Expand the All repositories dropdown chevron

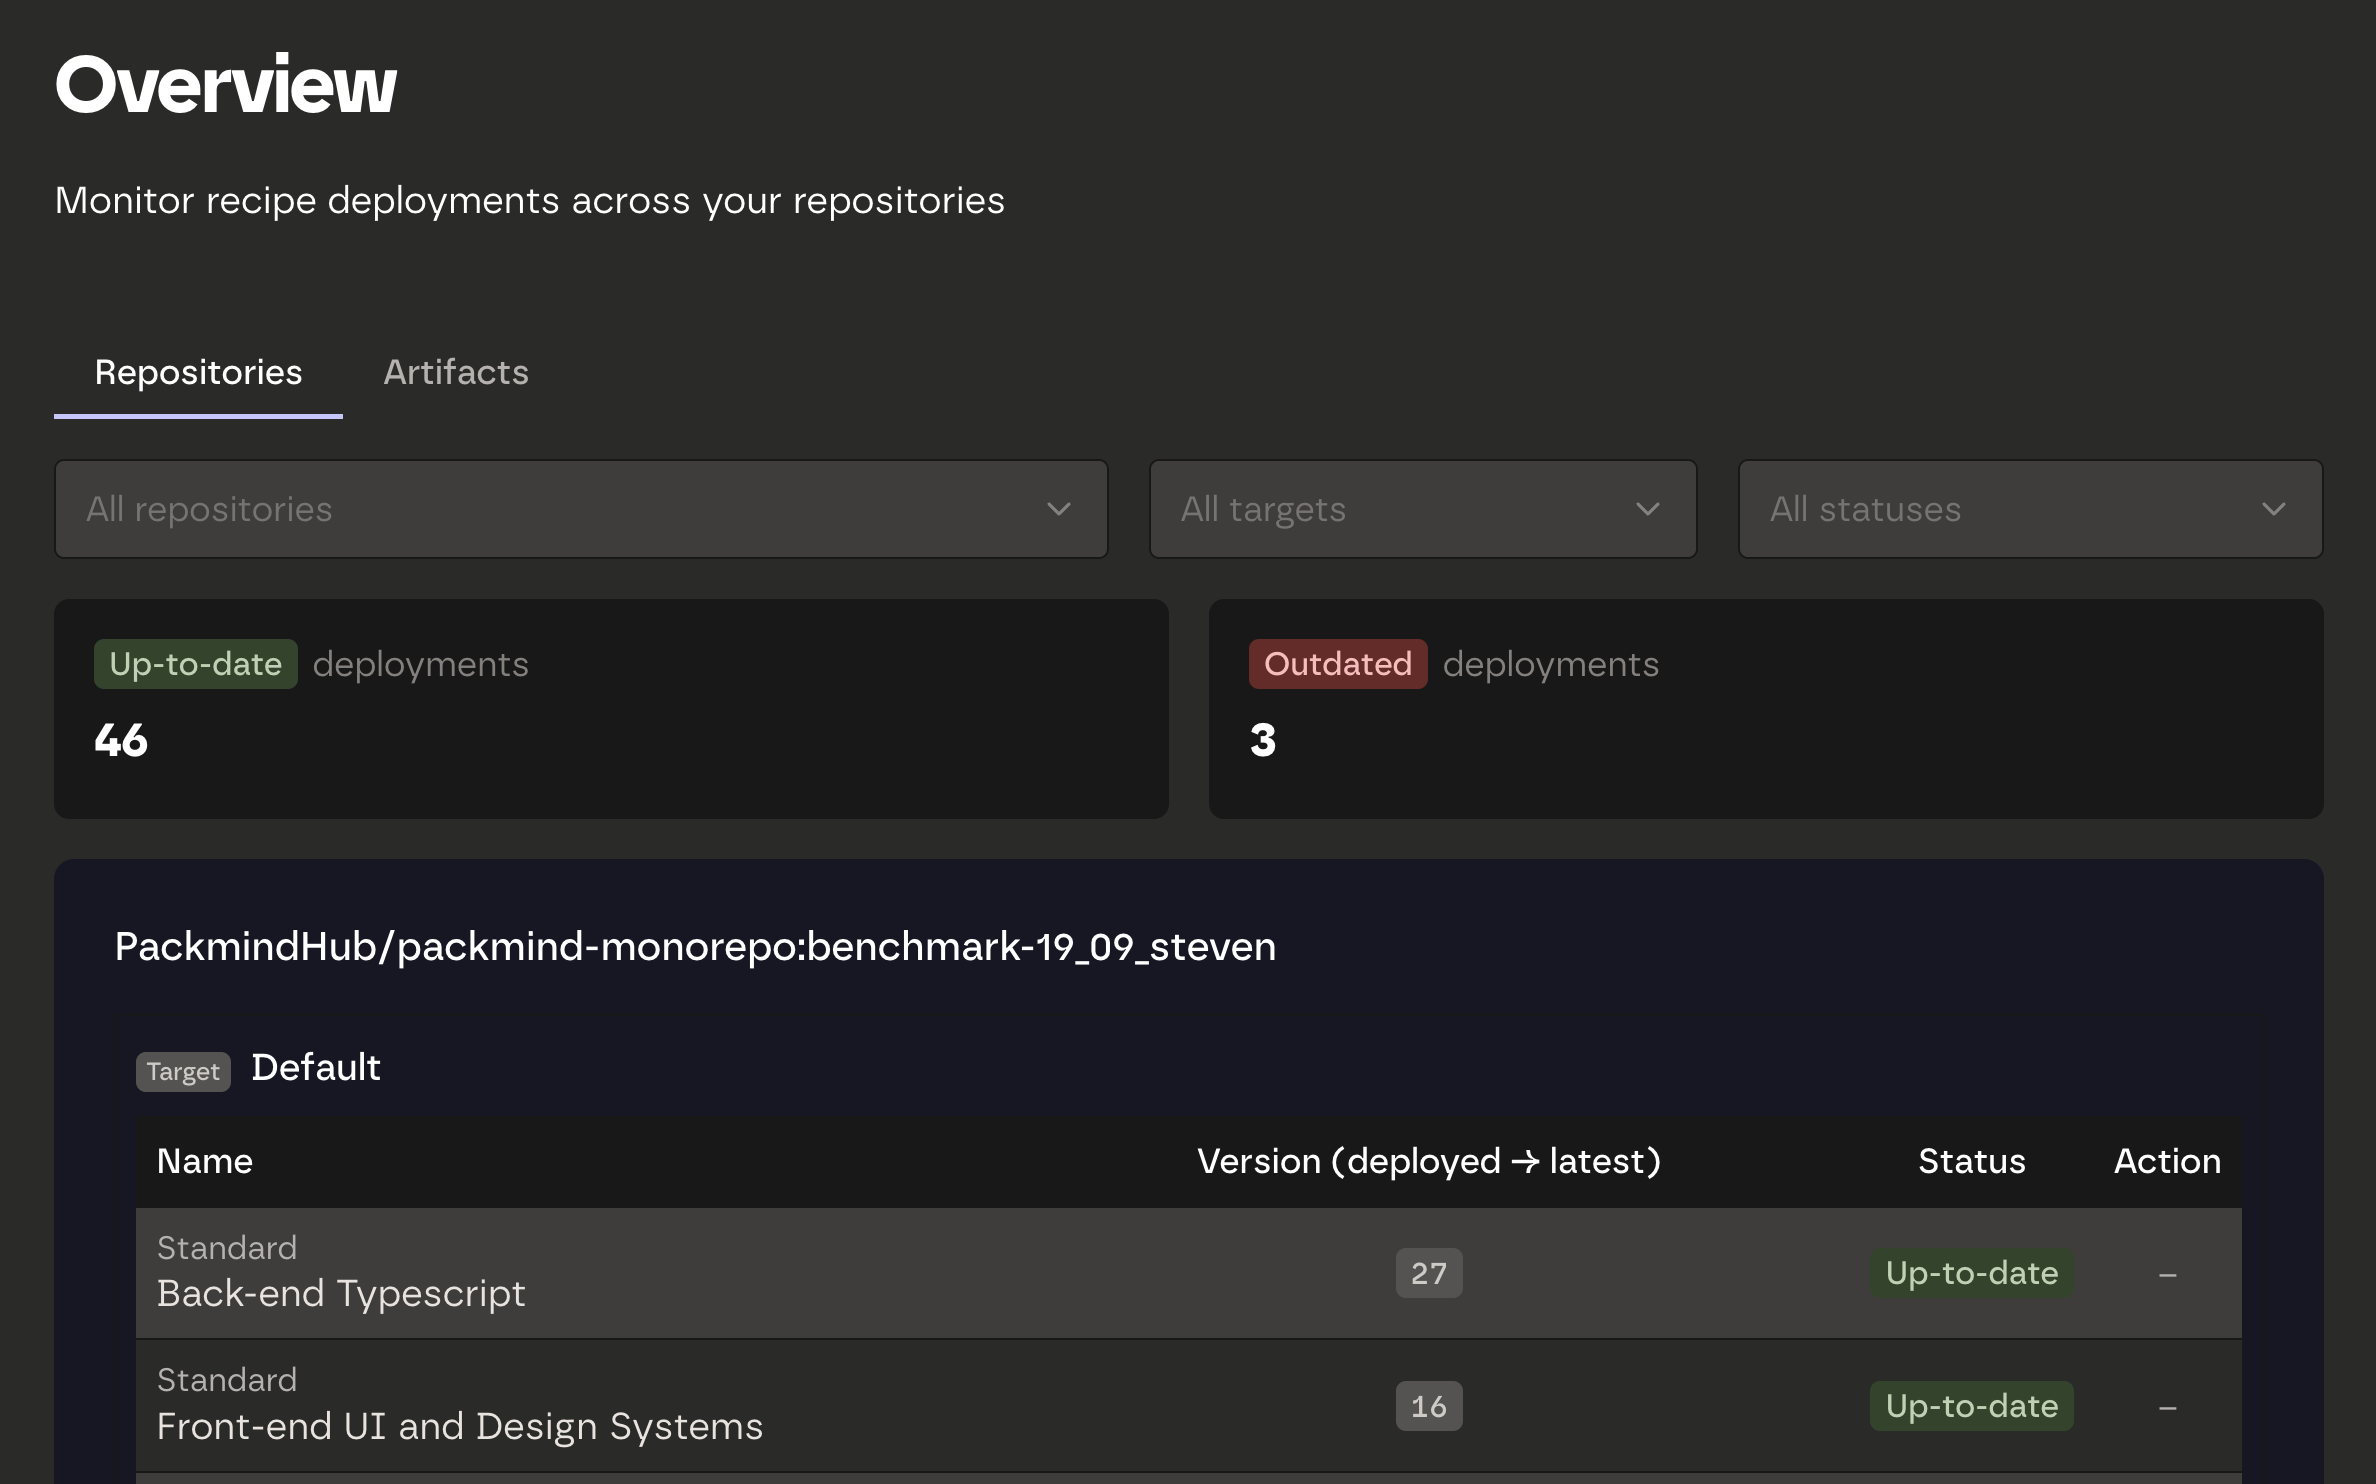1058,509
